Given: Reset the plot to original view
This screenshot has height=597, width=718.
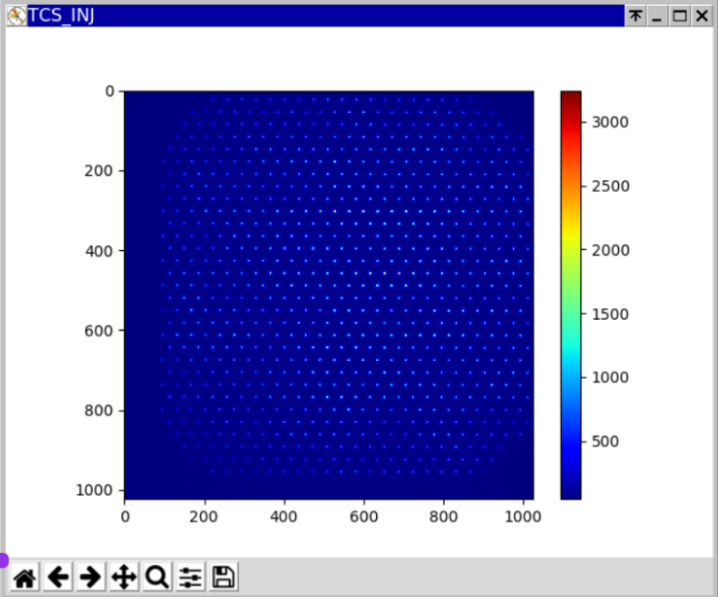Looking at the screenshot, I should click(25, 577).
